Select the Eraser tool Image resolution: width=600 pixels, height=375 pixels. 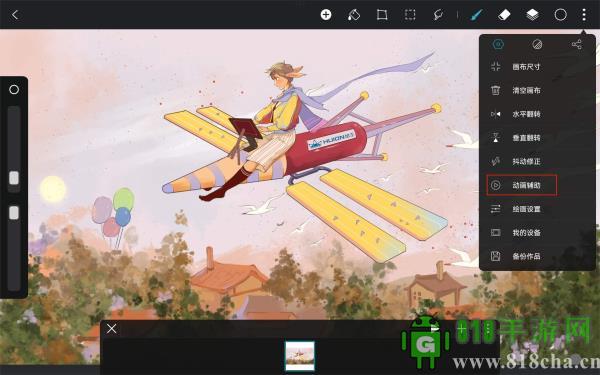coord(504,15)
